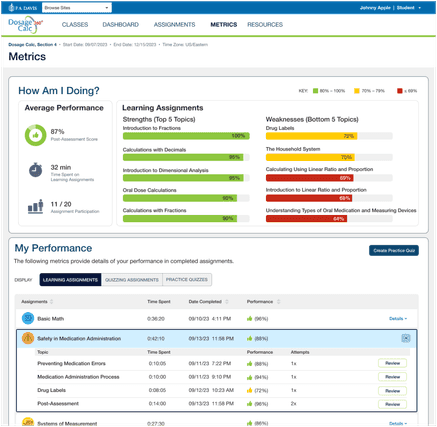Click the 32 min time spent value
The image size is (437, 427).
click(61, 167)
